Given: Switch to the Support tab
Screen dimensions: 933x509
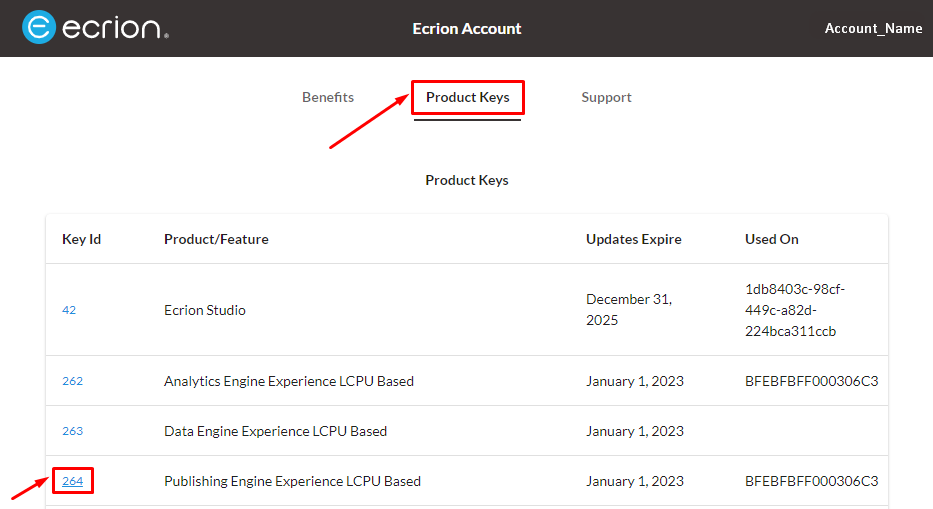Looking at the screenshot, I should (x=606, y=97).
